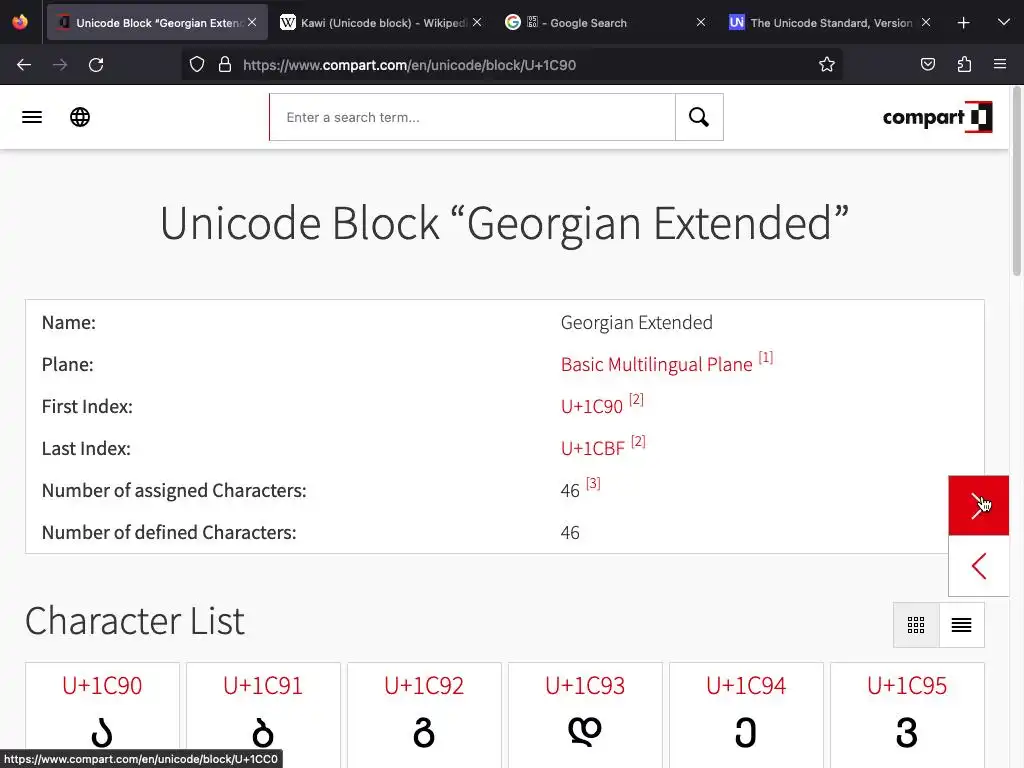
Task: Open the U+1C93 character tile
Action: [x=585, y=710]
